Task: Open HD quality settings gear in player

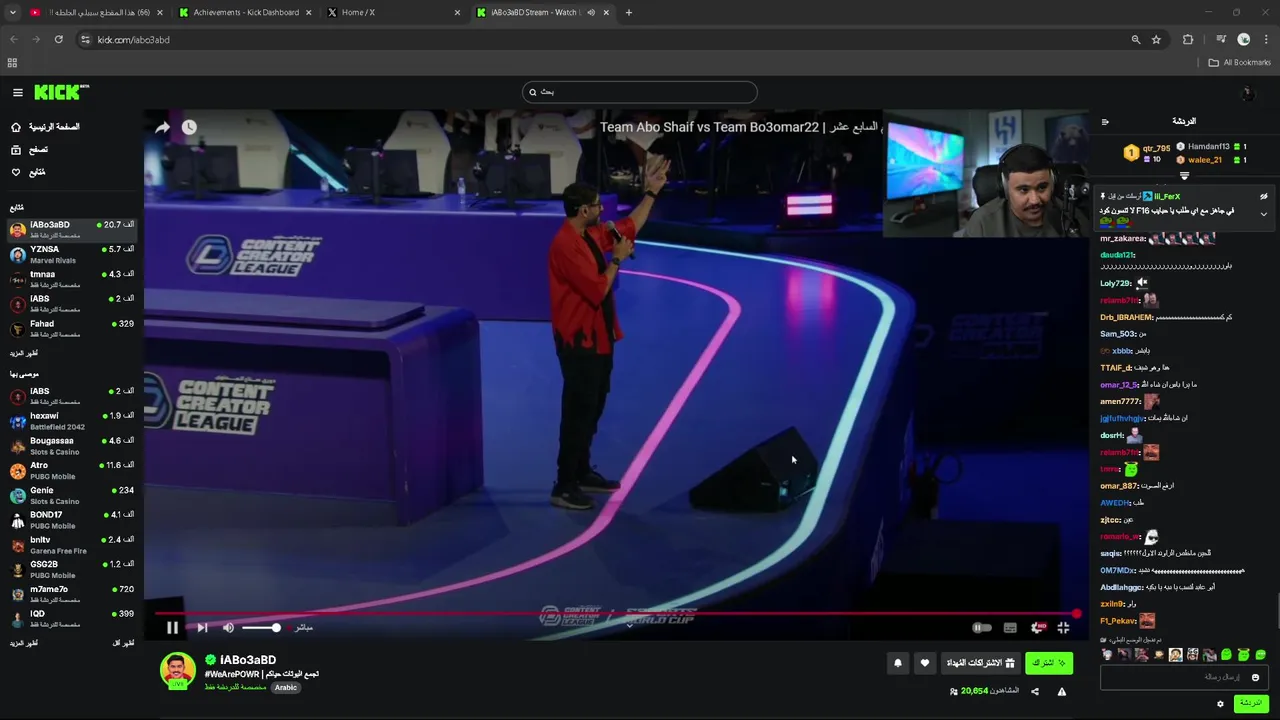Action: pos(1037,627)
